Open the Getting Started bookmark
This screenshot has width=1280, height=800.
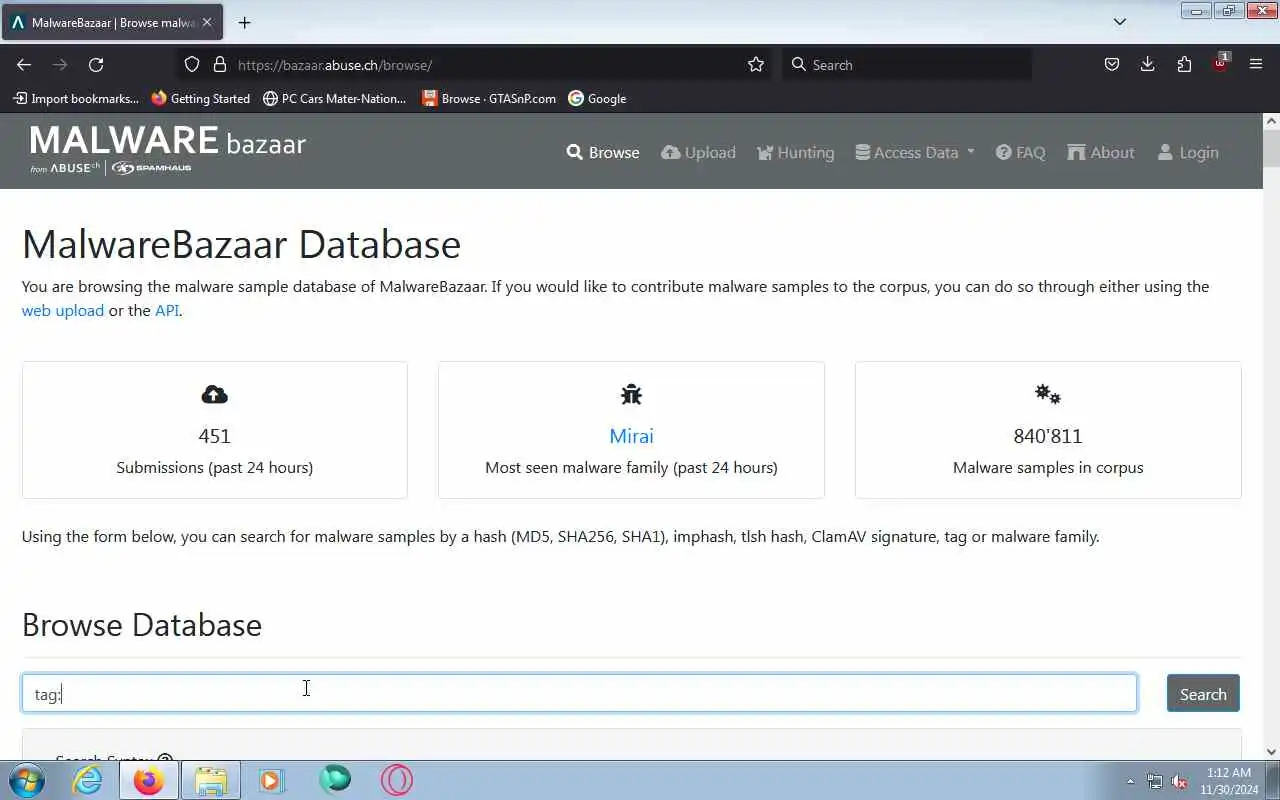[200, 98]
